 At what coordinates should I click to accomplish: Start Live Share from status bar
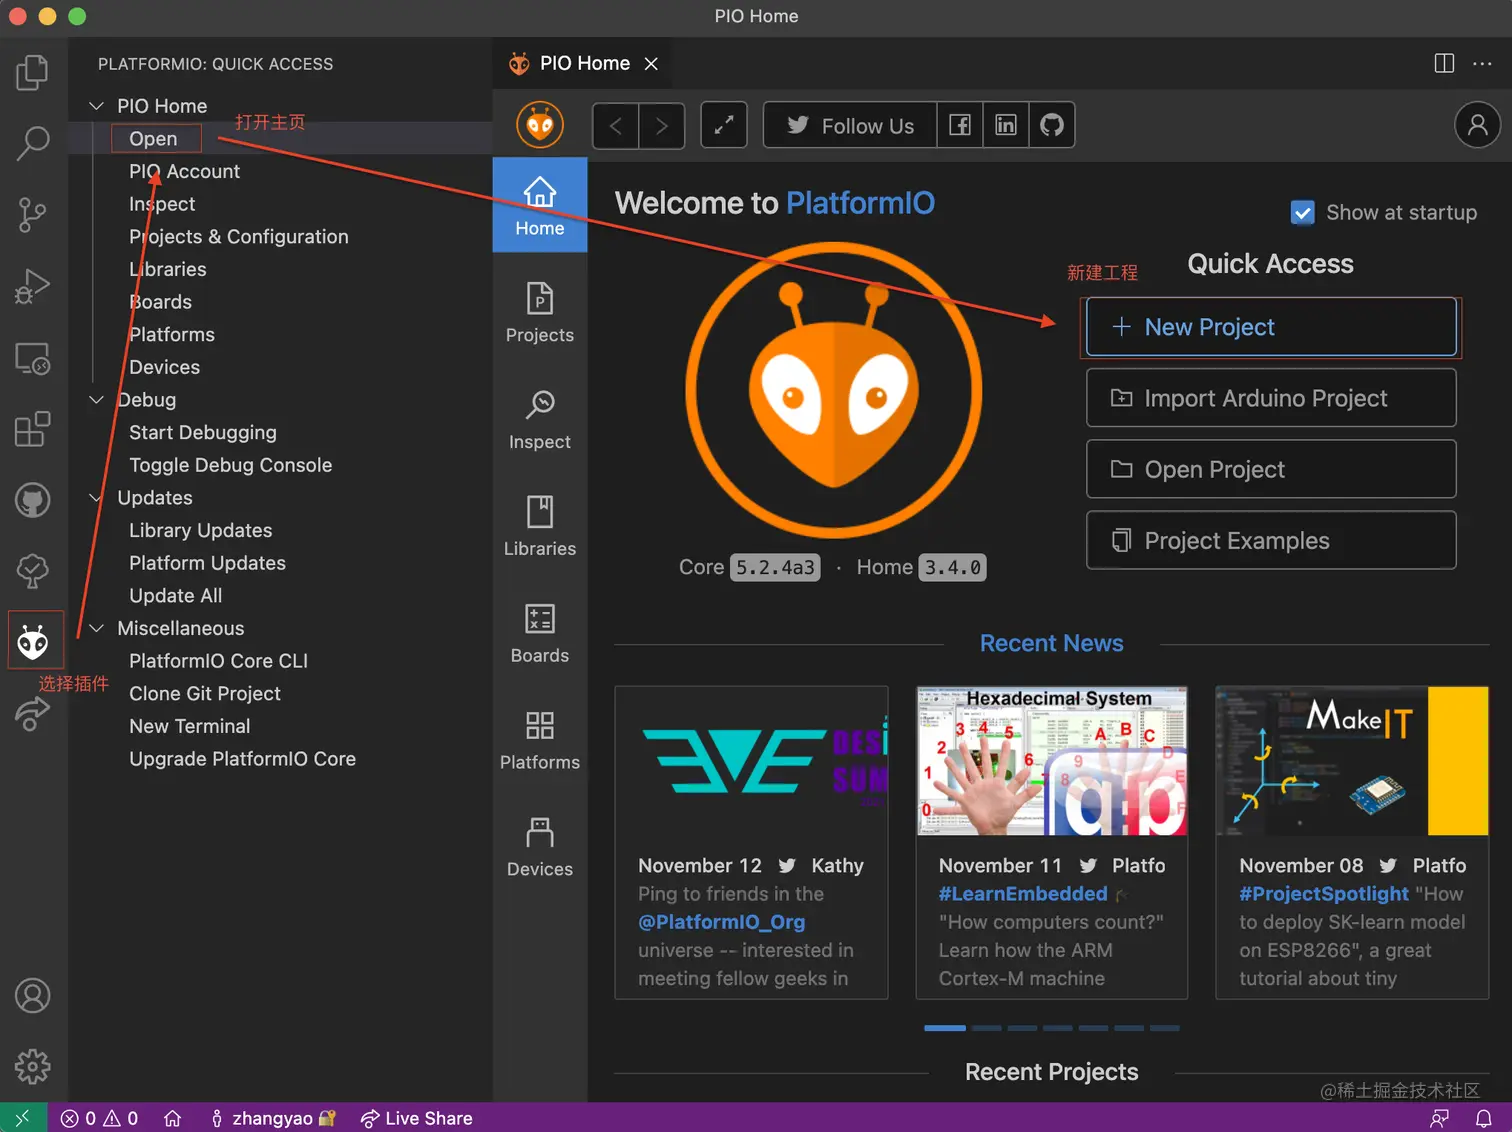point(417,1118)
